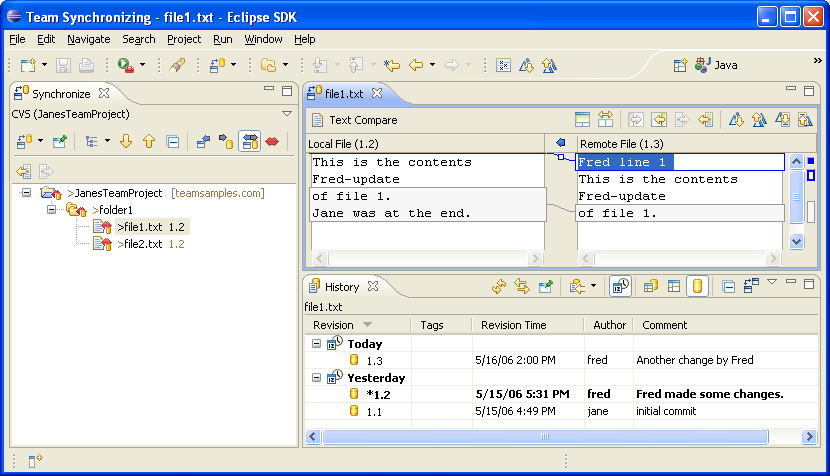Pin the History view
Viewport: 830px width, 476px height.
point(545,286)
